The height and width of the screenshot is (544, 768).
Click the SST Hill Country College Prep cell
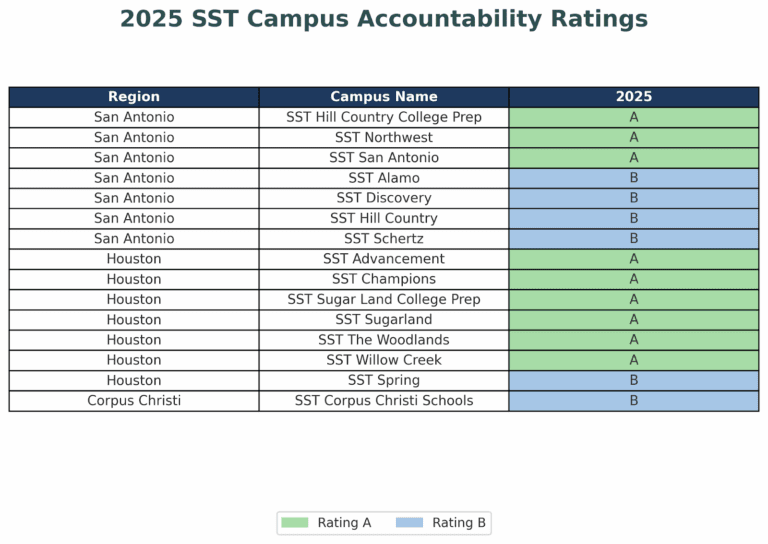coord(384,118)
